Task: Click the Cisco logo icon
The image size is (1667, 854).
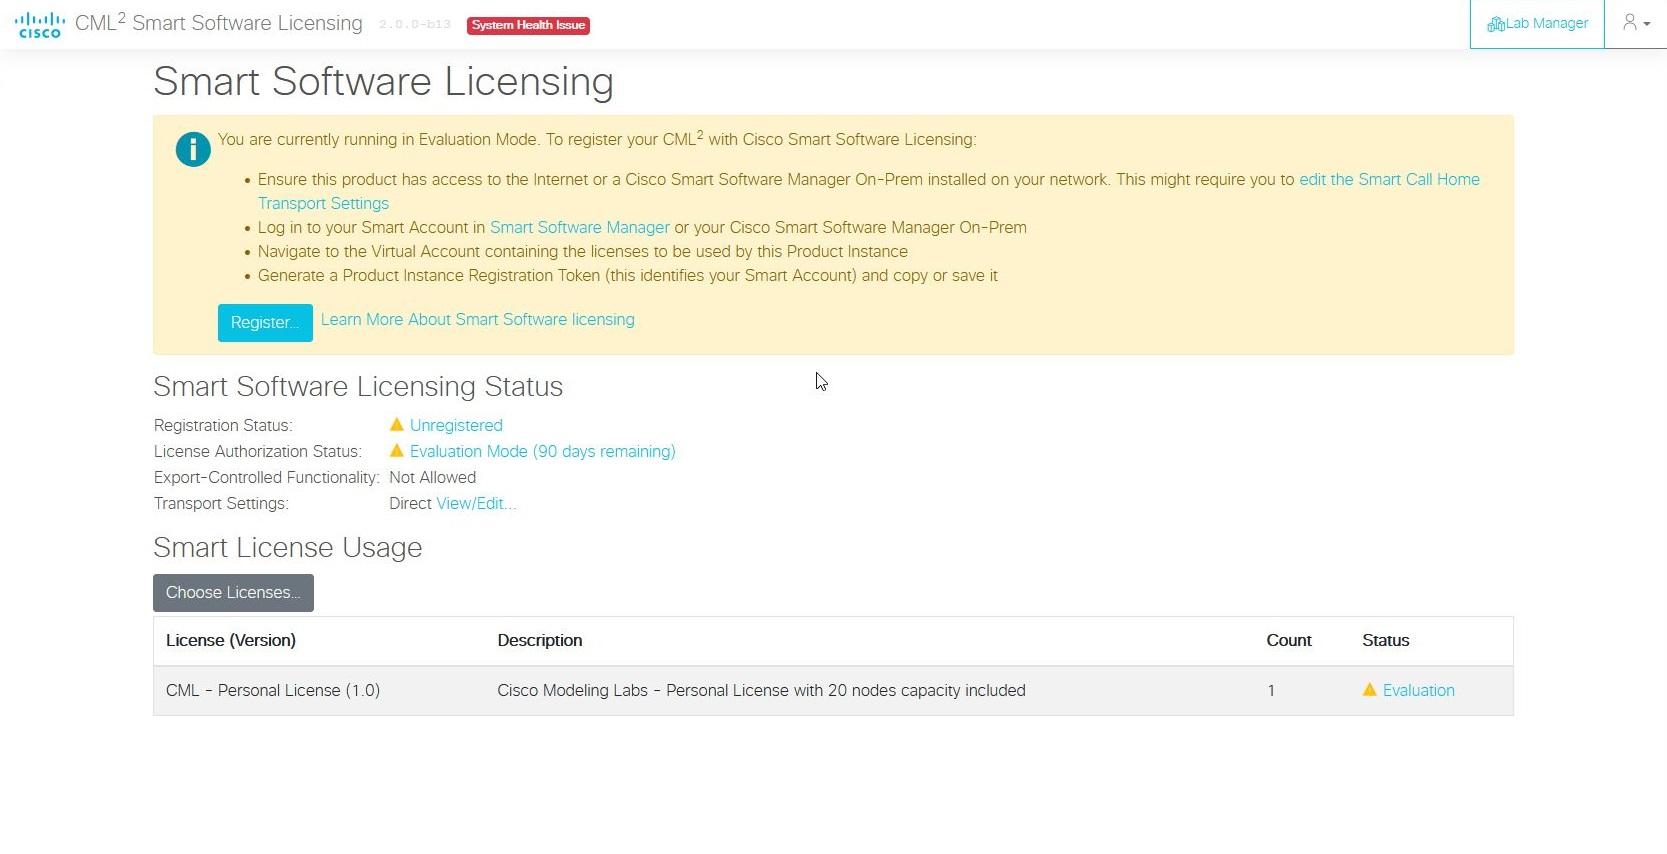Action: pos(40,25)
